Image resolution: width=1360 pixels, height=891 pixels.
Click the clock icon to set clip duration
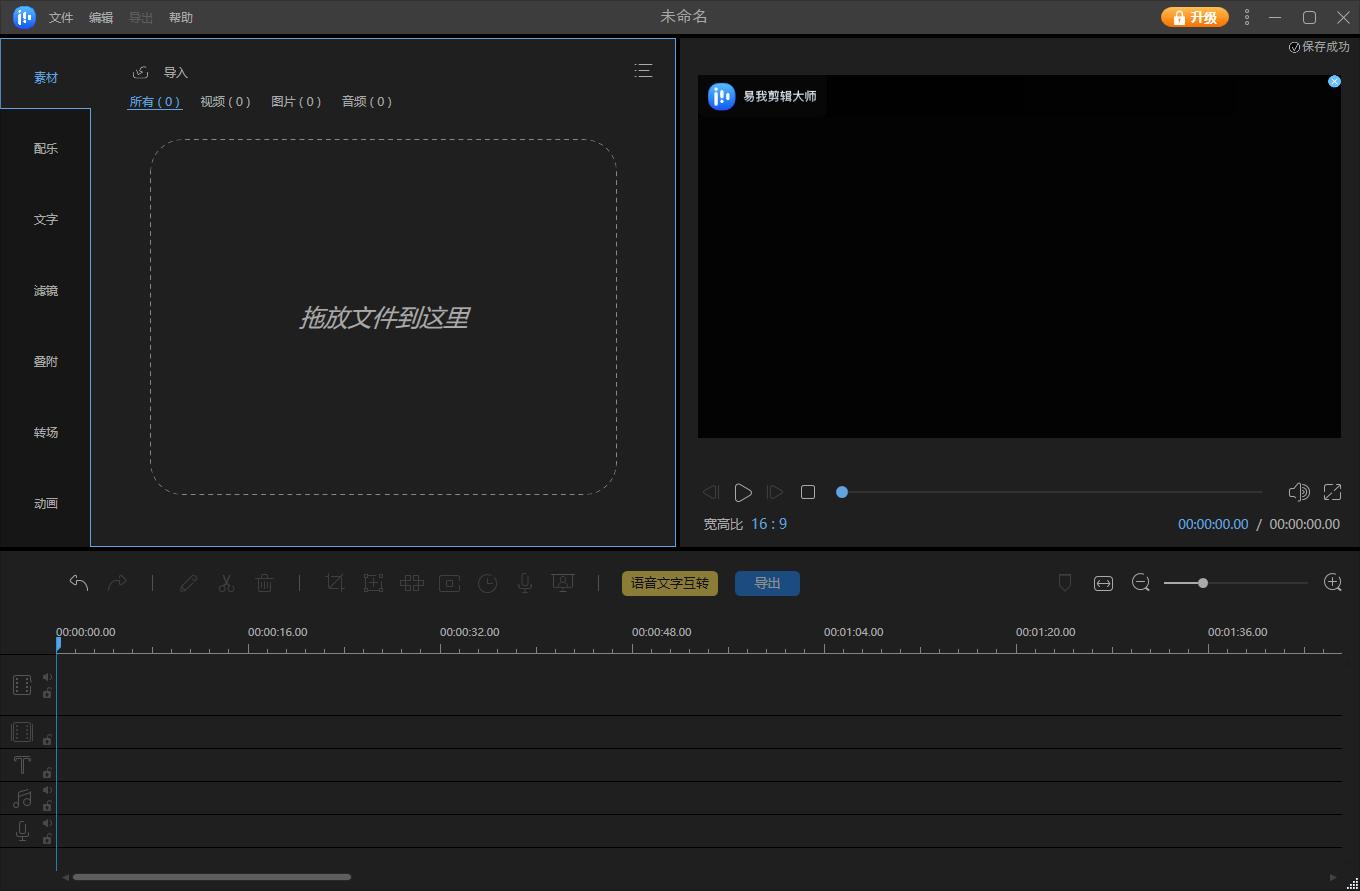(487, 583)
